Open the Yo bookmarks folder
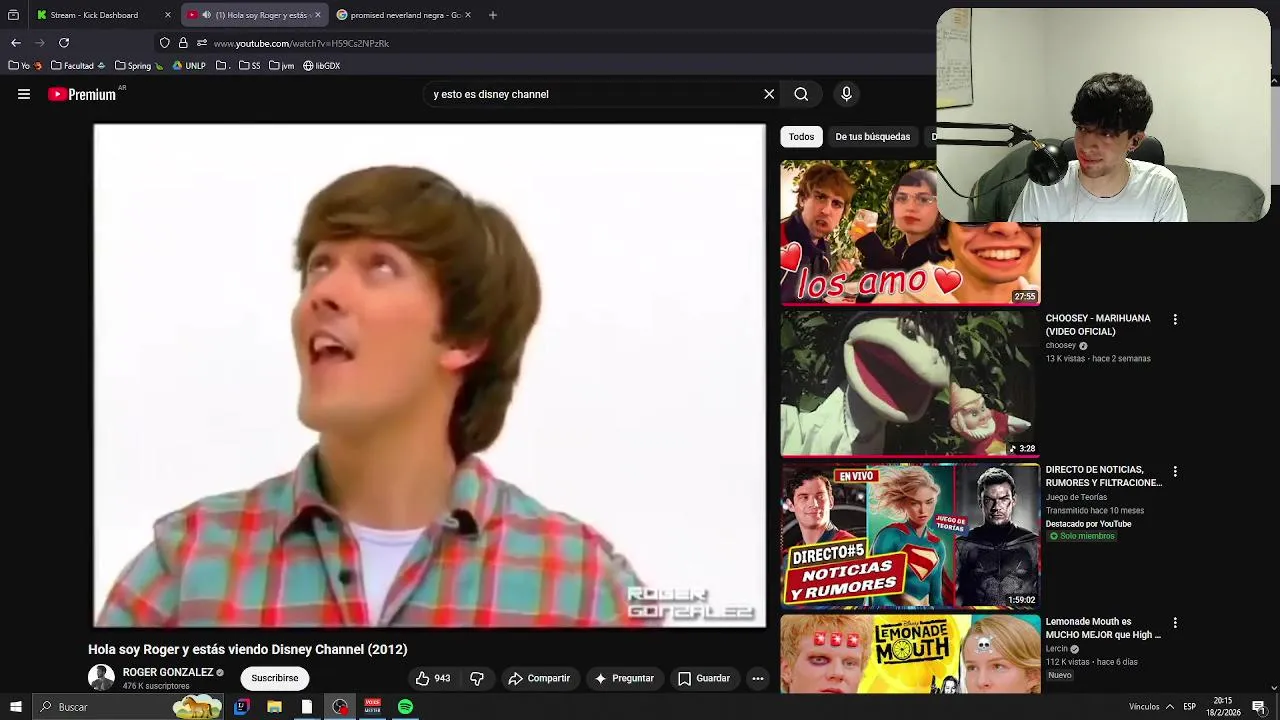 click(24, 66)
